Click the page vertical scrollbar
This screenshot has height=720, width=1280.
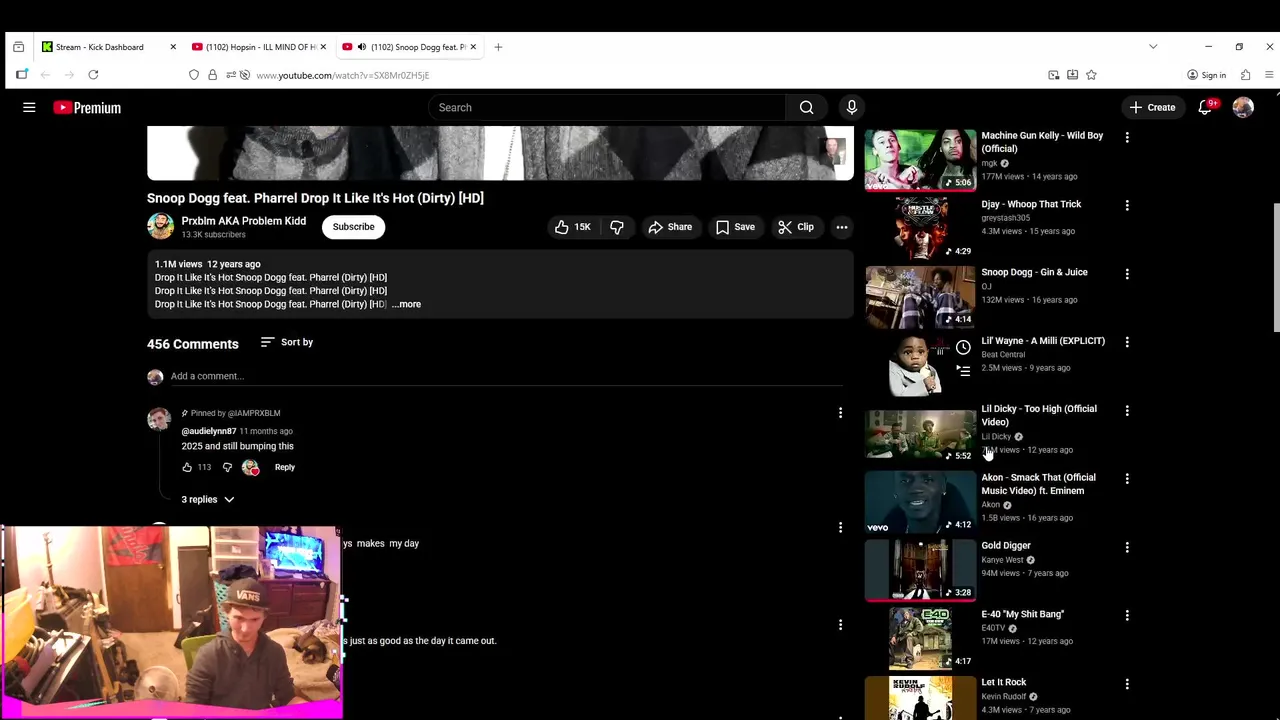click(1275, 266)
